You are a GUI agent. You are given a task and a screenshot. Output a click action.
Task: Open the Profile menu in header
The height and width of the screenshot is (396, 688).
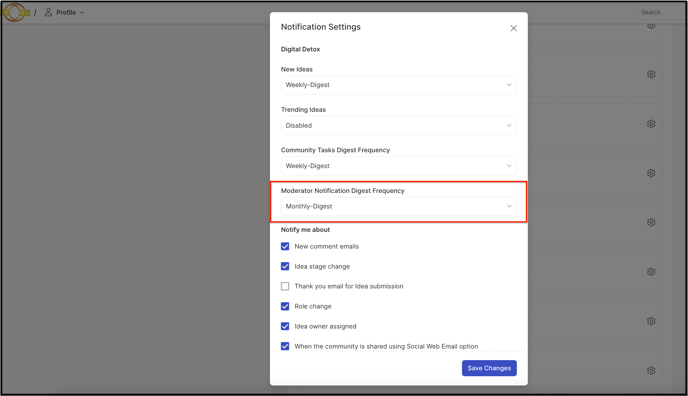[x=64, y=12]
